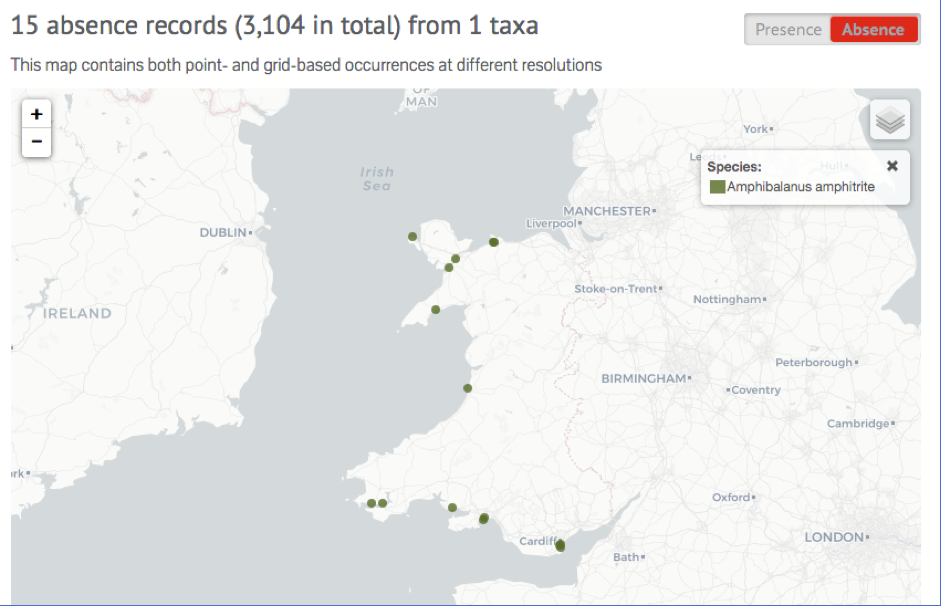941x606 pixels.
Task: Click the heading showing 15 absence records
Action: [x=274, y=25]
